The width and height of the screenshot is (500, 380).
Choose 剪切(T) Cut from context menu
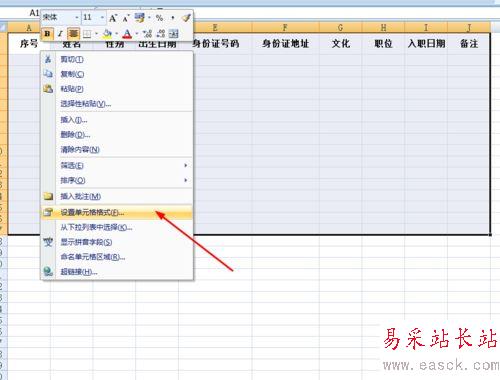117,60
